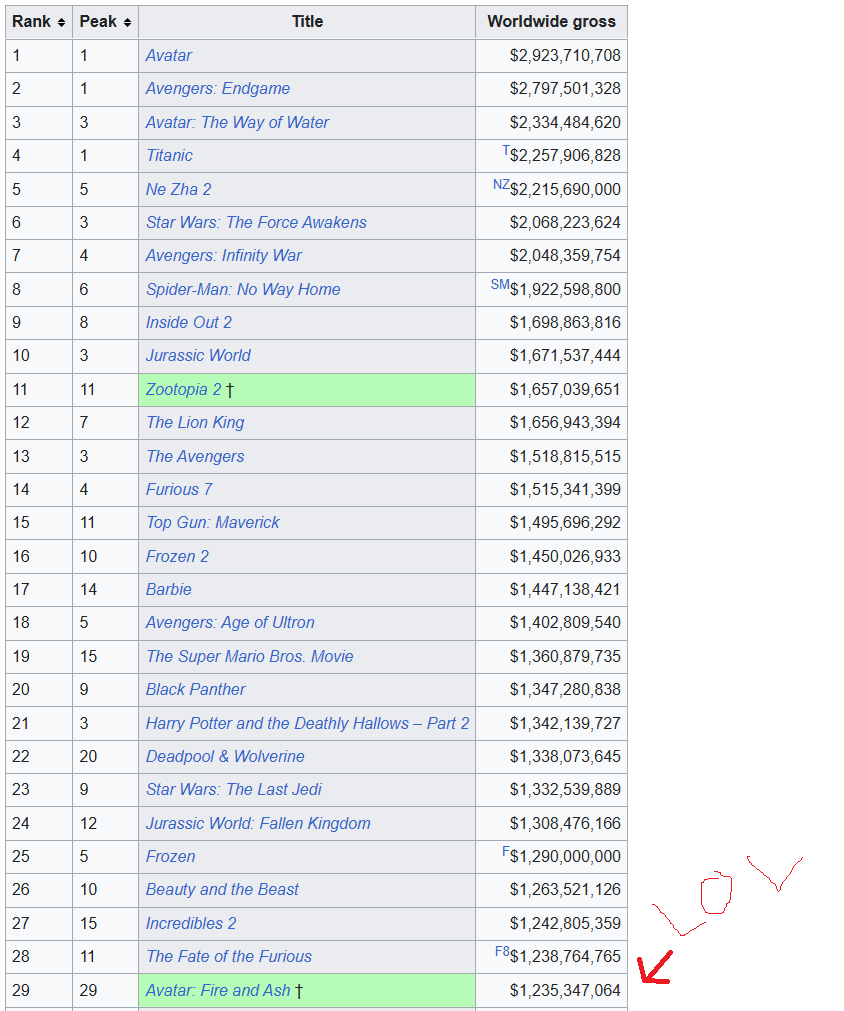Open The Lion King link
This screenshot has height=1011, width=844.
coord(195,422)
